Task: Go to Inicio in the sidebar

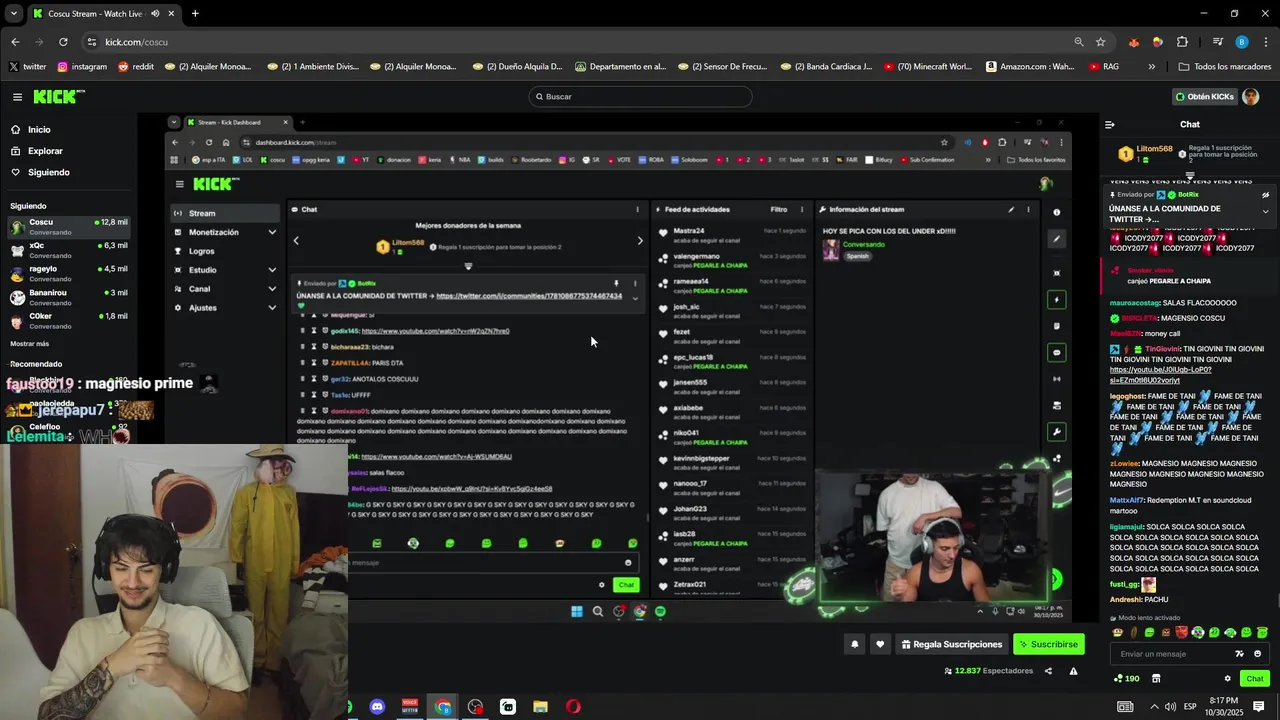Action: [x=39, y=130]
